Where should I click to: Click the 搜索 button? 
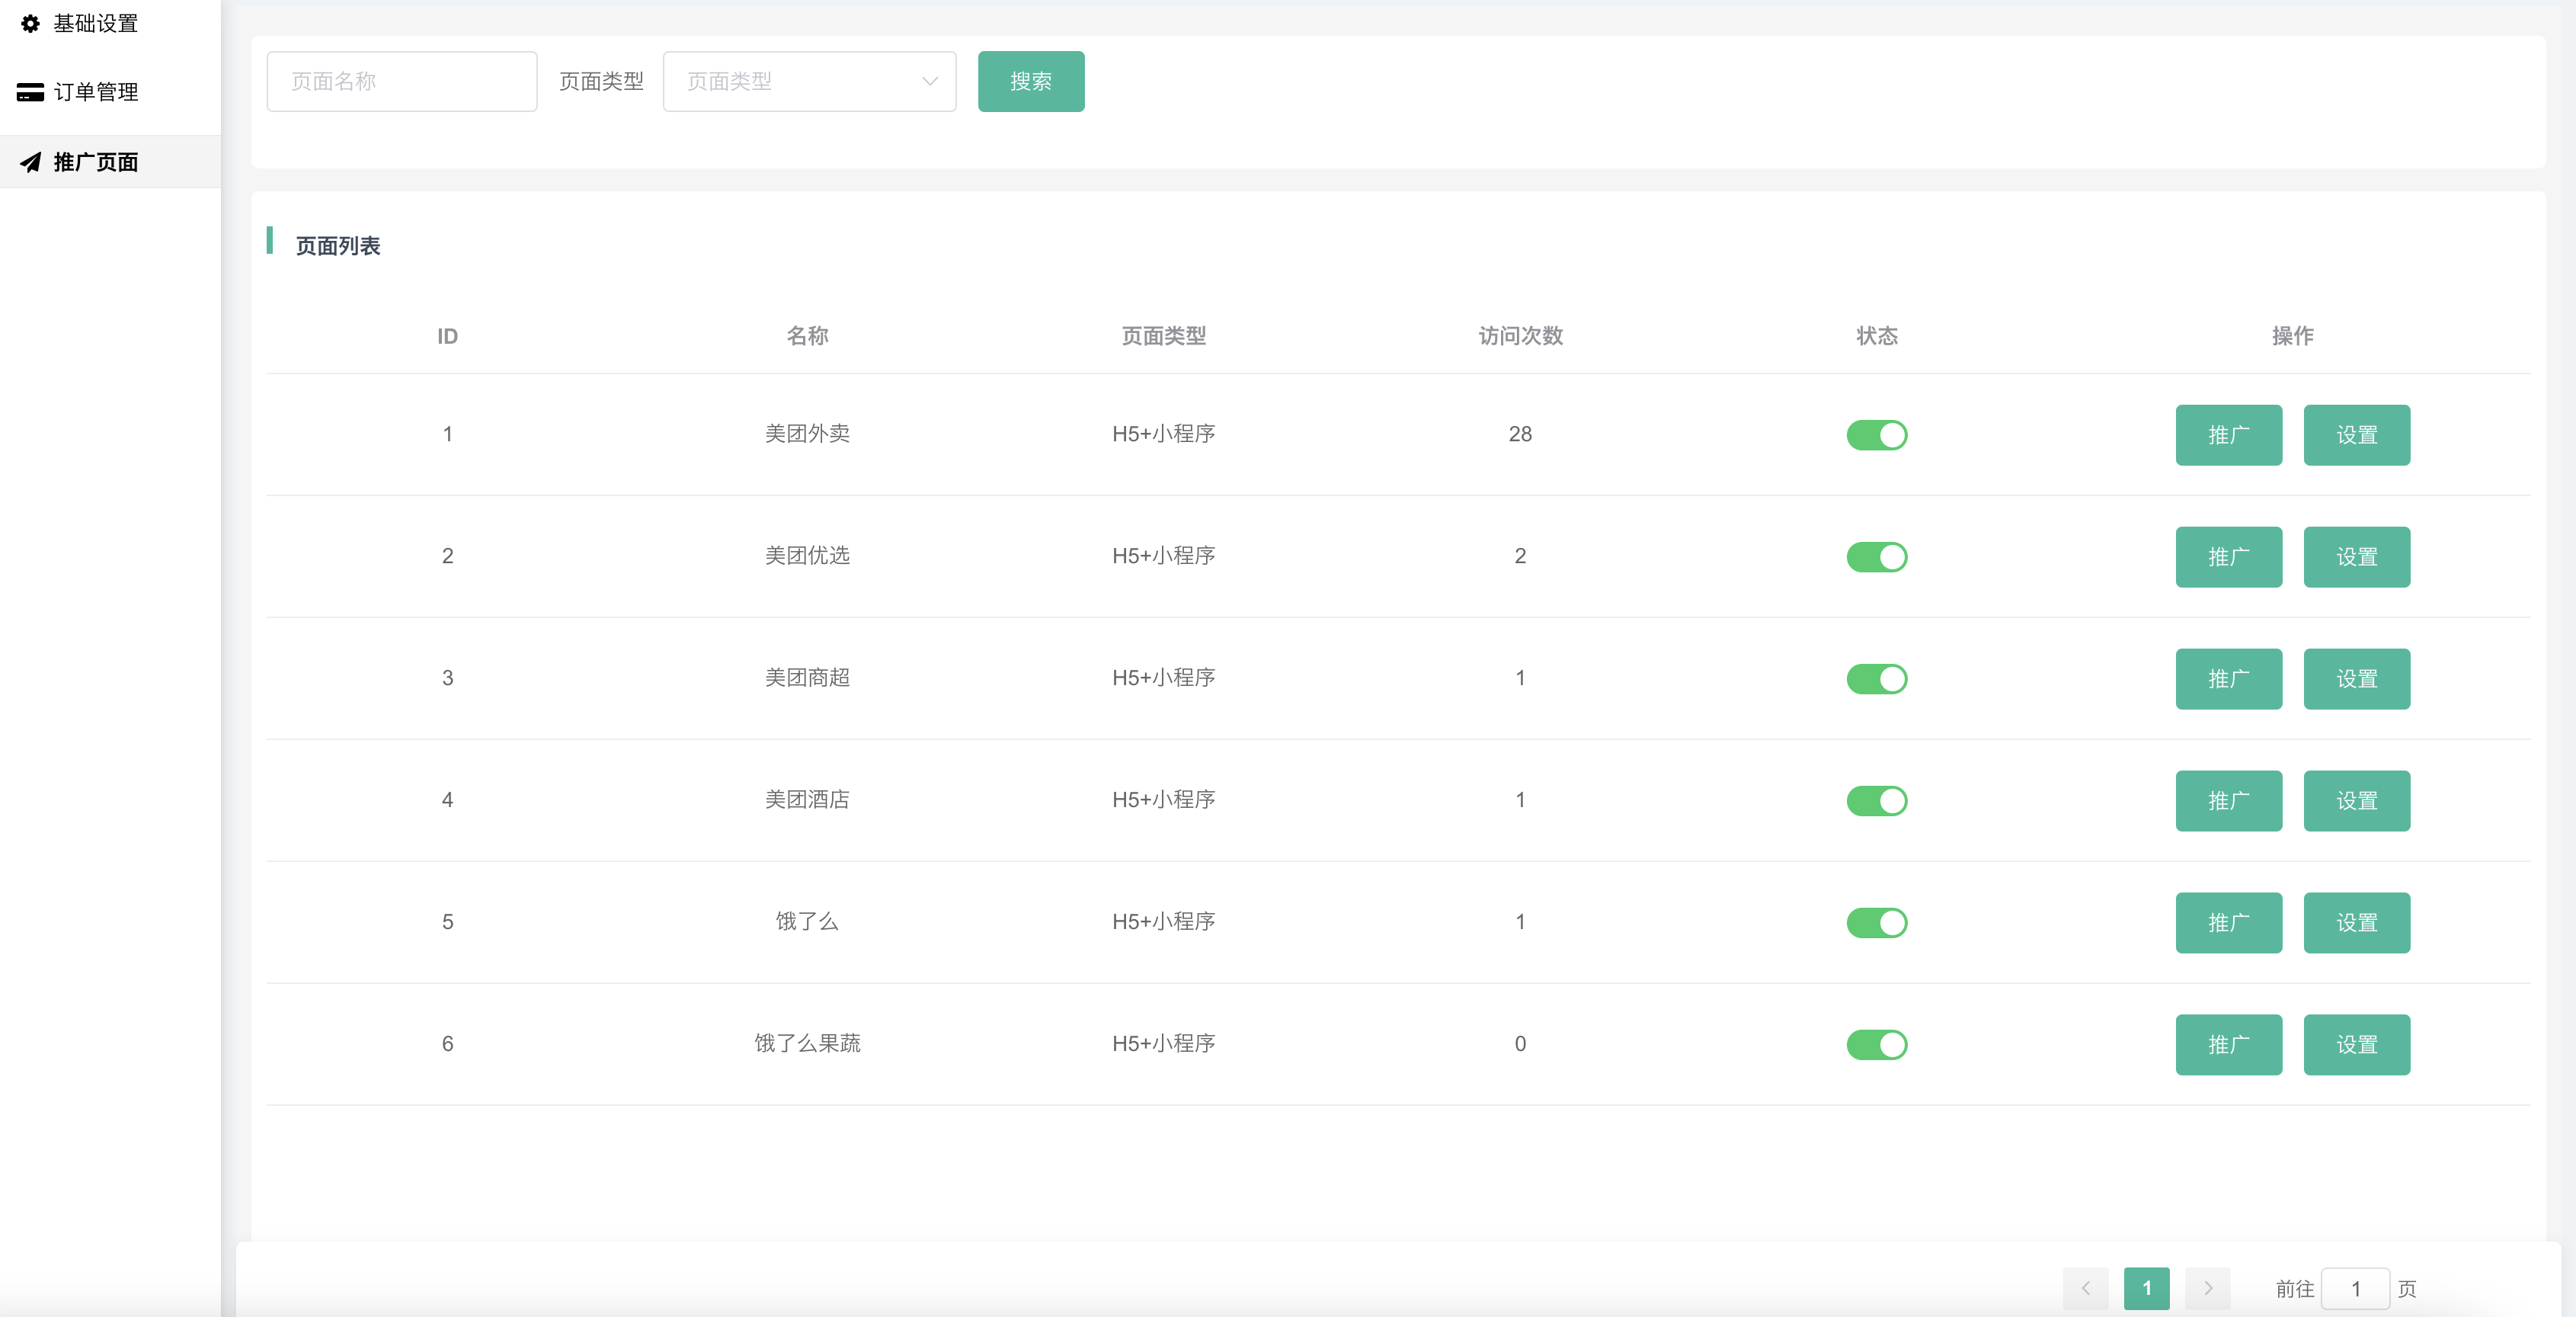click(1031, 81)
